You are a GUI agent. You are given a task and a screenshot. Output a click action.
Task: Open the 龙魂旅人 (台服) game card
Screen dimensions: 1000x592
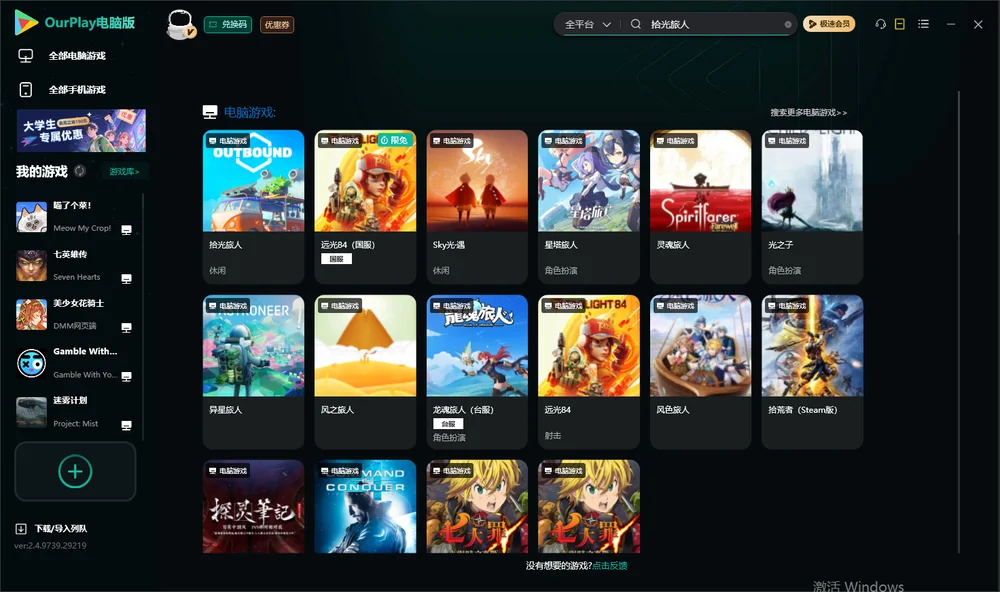tap(477, 372)
